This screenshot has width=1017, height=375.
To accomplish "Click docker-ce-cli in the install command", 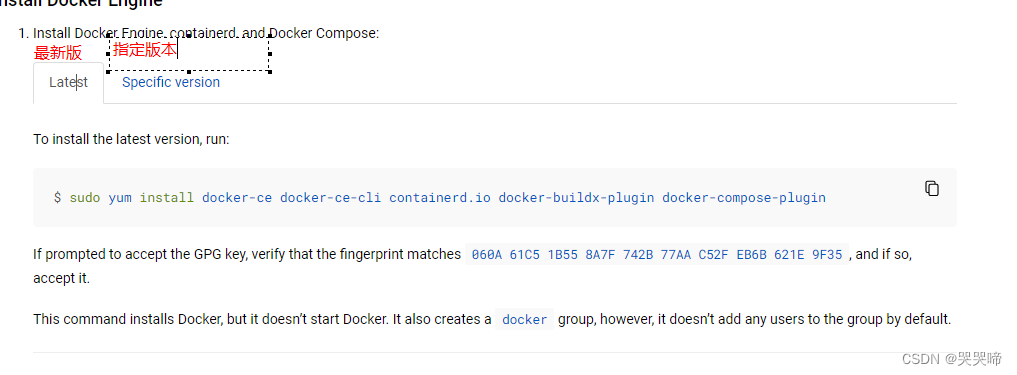I will click(x=331, y=197).
